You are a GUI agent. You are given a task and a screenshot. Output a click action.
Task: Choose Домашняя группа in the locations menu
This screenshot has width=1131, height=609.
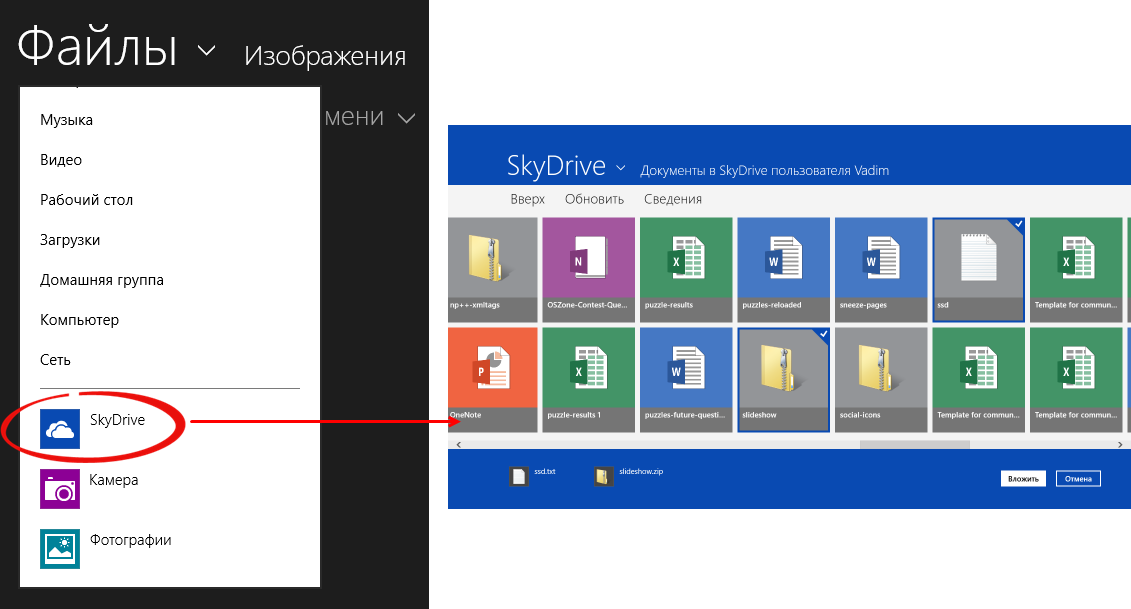click(x=102, y=280)
